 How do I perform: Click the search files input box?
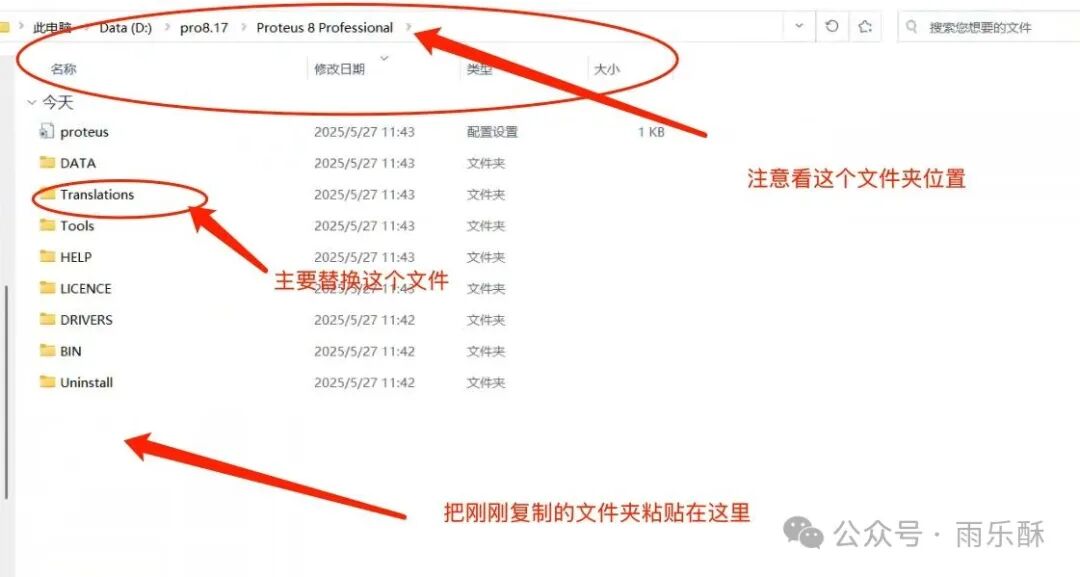[x=990, y=27]
